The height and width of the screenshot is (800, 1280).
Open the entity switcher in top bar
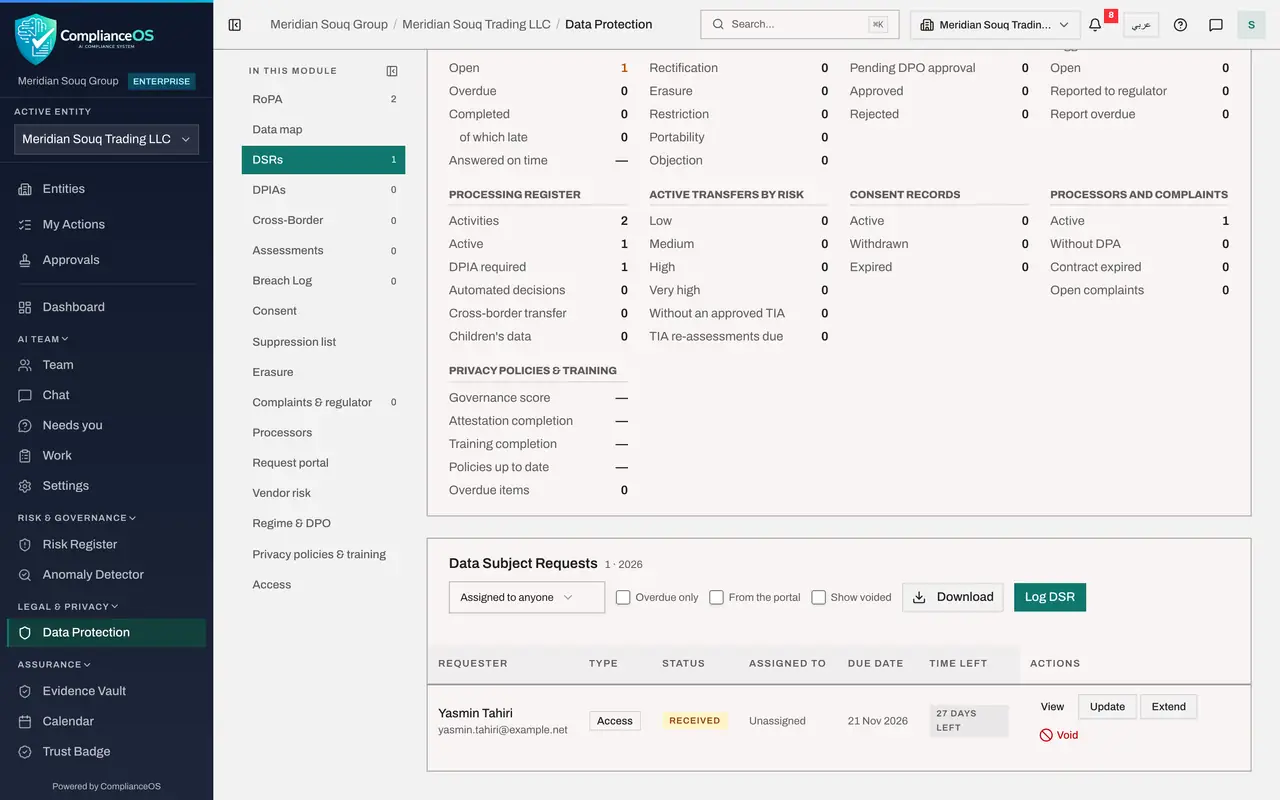pos(995,25)
